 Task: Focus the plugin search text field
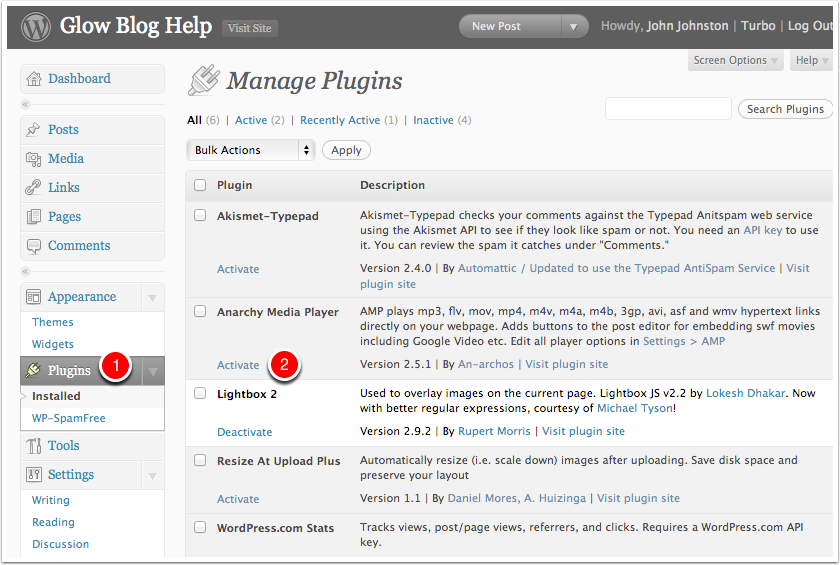point(668,109)
